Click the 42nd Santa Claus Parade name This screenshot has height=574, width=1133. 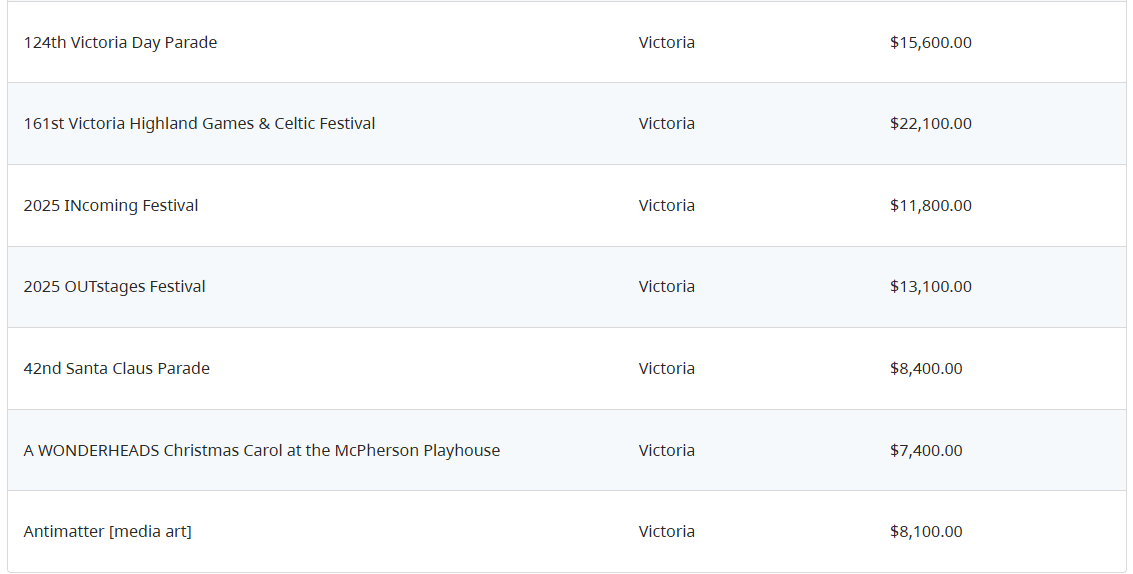coord(116,369)
